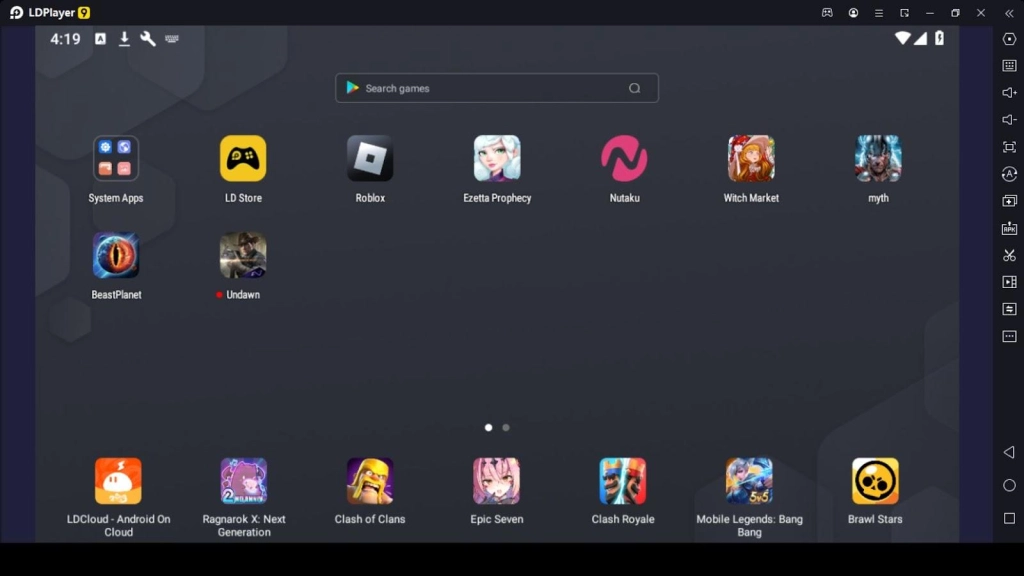Launch the LD Store app
This screenshot has height=576, width=1024.
243,158
